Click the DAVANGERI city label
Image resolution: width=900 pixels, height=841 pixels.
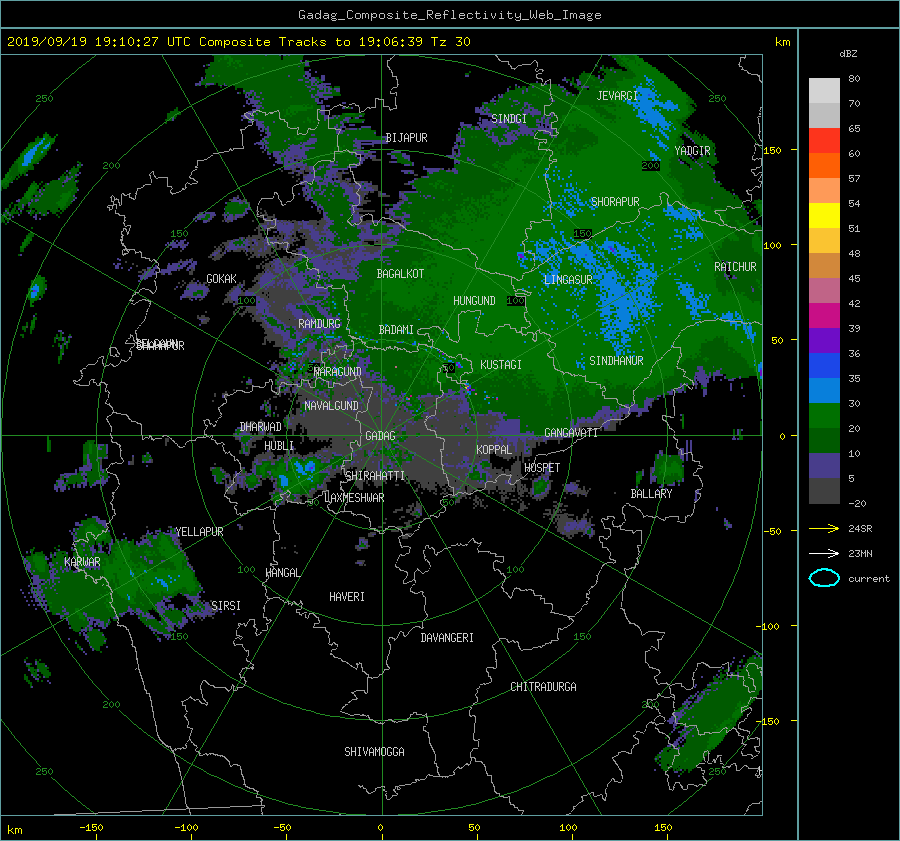point(447,638)
